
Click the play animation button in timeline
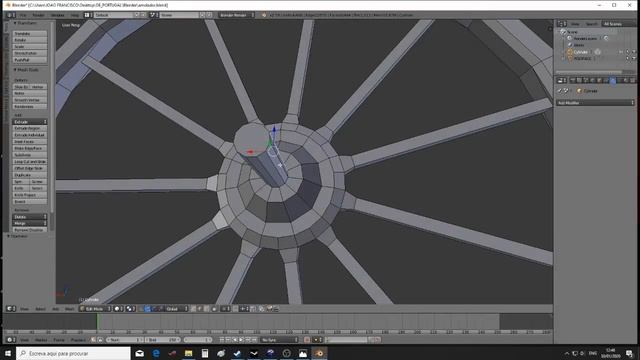241,340
